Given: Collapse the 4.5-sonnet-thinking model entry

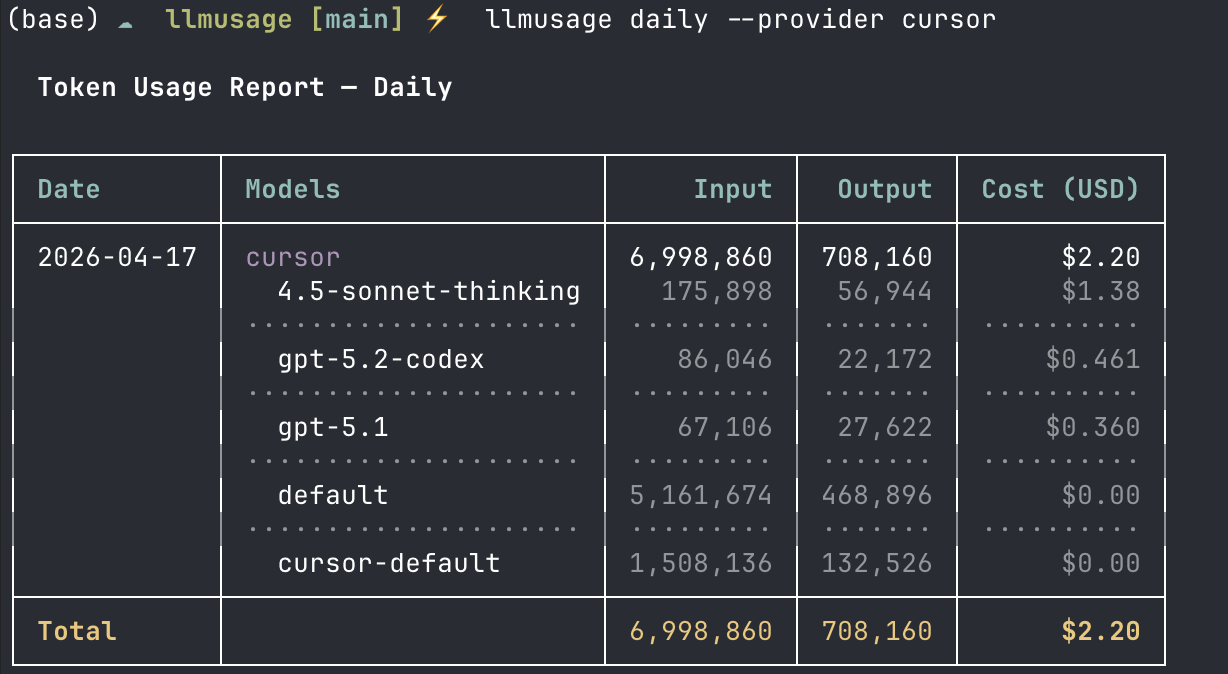Looking at the screenshot, I should (428, 291).
